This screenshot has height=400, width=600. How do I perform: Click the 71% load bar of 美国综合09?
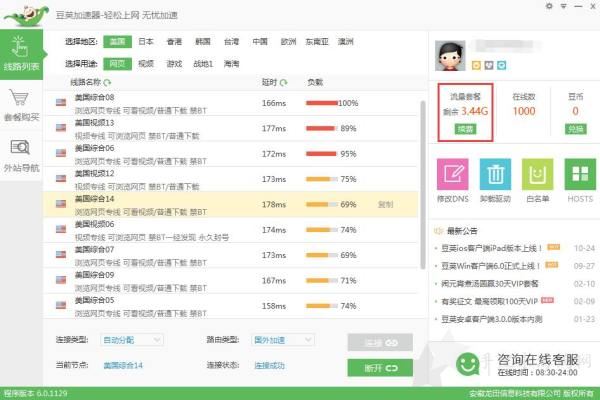pos(322,281)
